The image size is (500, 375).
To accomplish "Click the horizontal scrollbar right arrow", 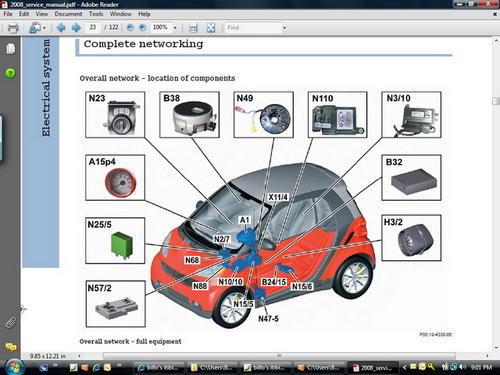I will [487, 356].
